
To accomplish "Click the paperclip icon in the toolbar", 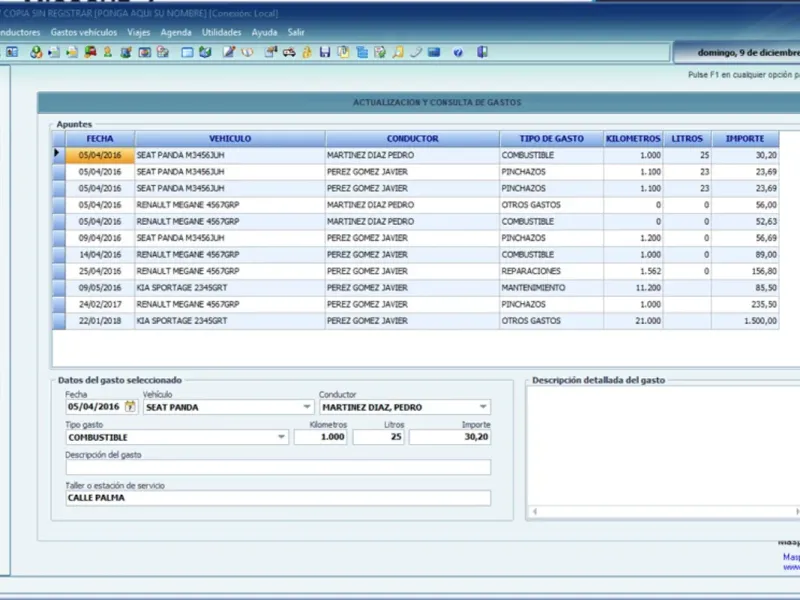I will 416,52.
